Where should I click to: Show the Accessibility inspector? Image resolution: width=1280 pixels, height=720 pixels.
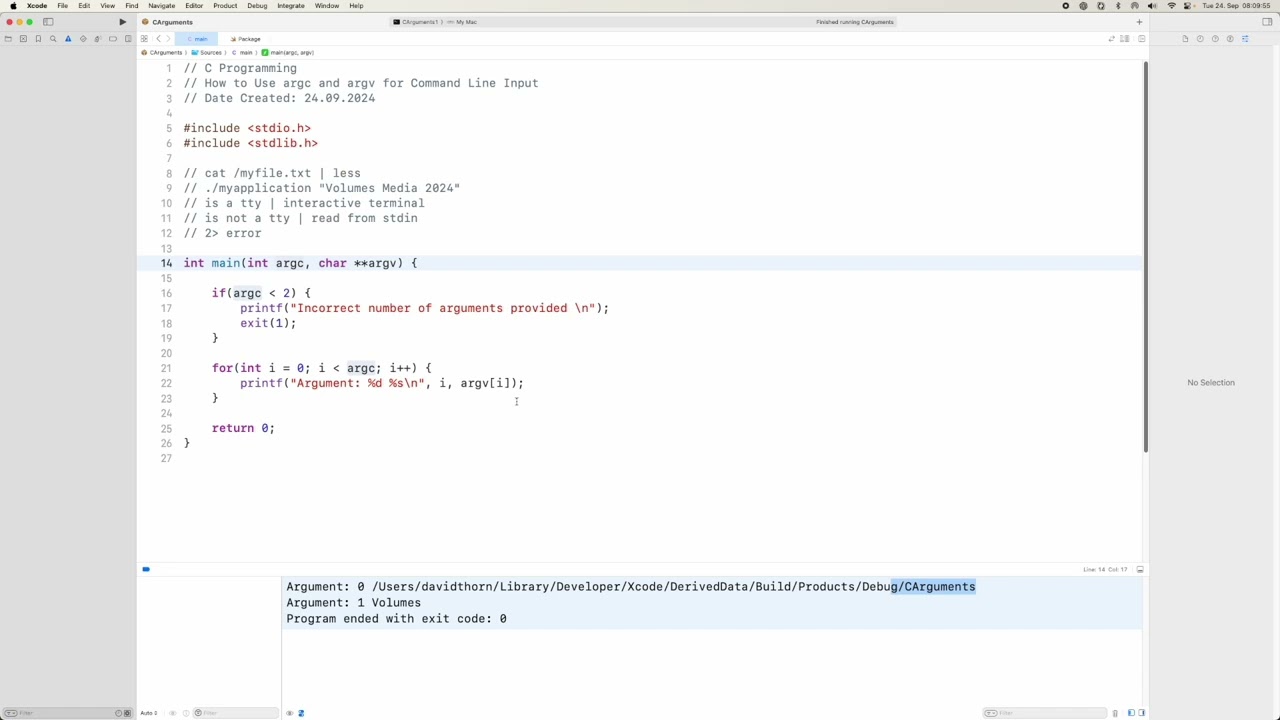[1230, 39]
